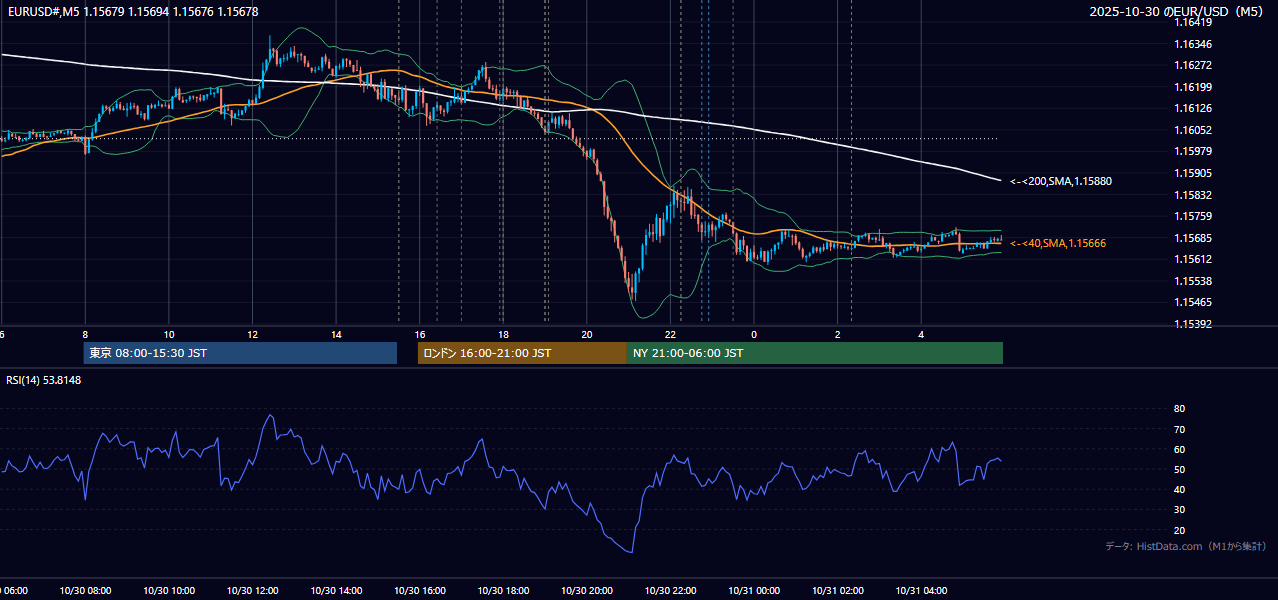The height and width of the screenshot is (600, 1278).
Task: Click the 10/30 08:00 date label
Action: (85, 591)
